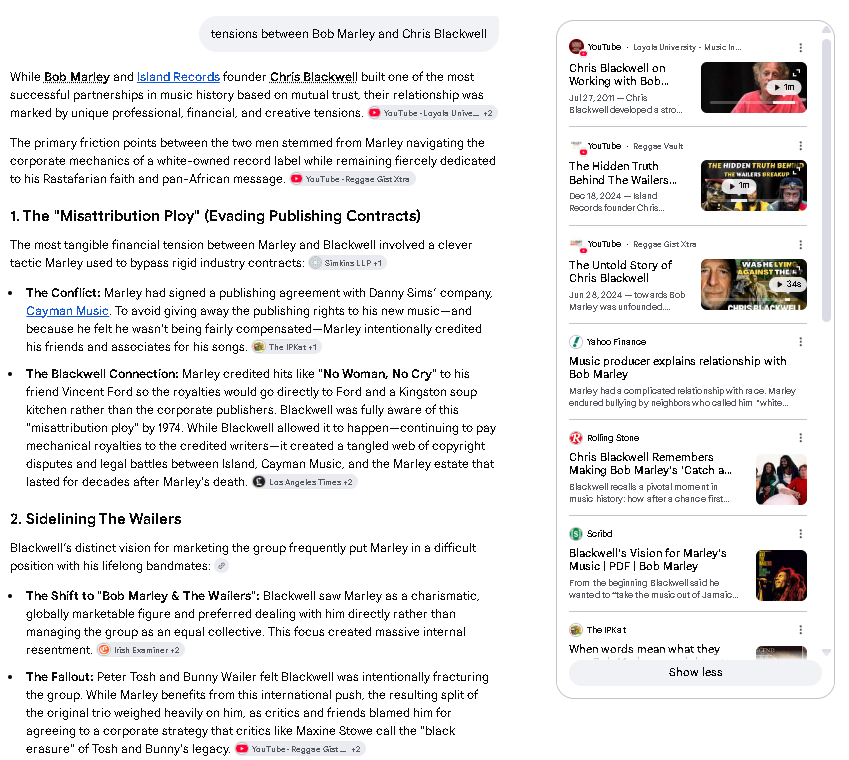Open 'The Untold Story of Chris Blackwell' title

point(620,271)
